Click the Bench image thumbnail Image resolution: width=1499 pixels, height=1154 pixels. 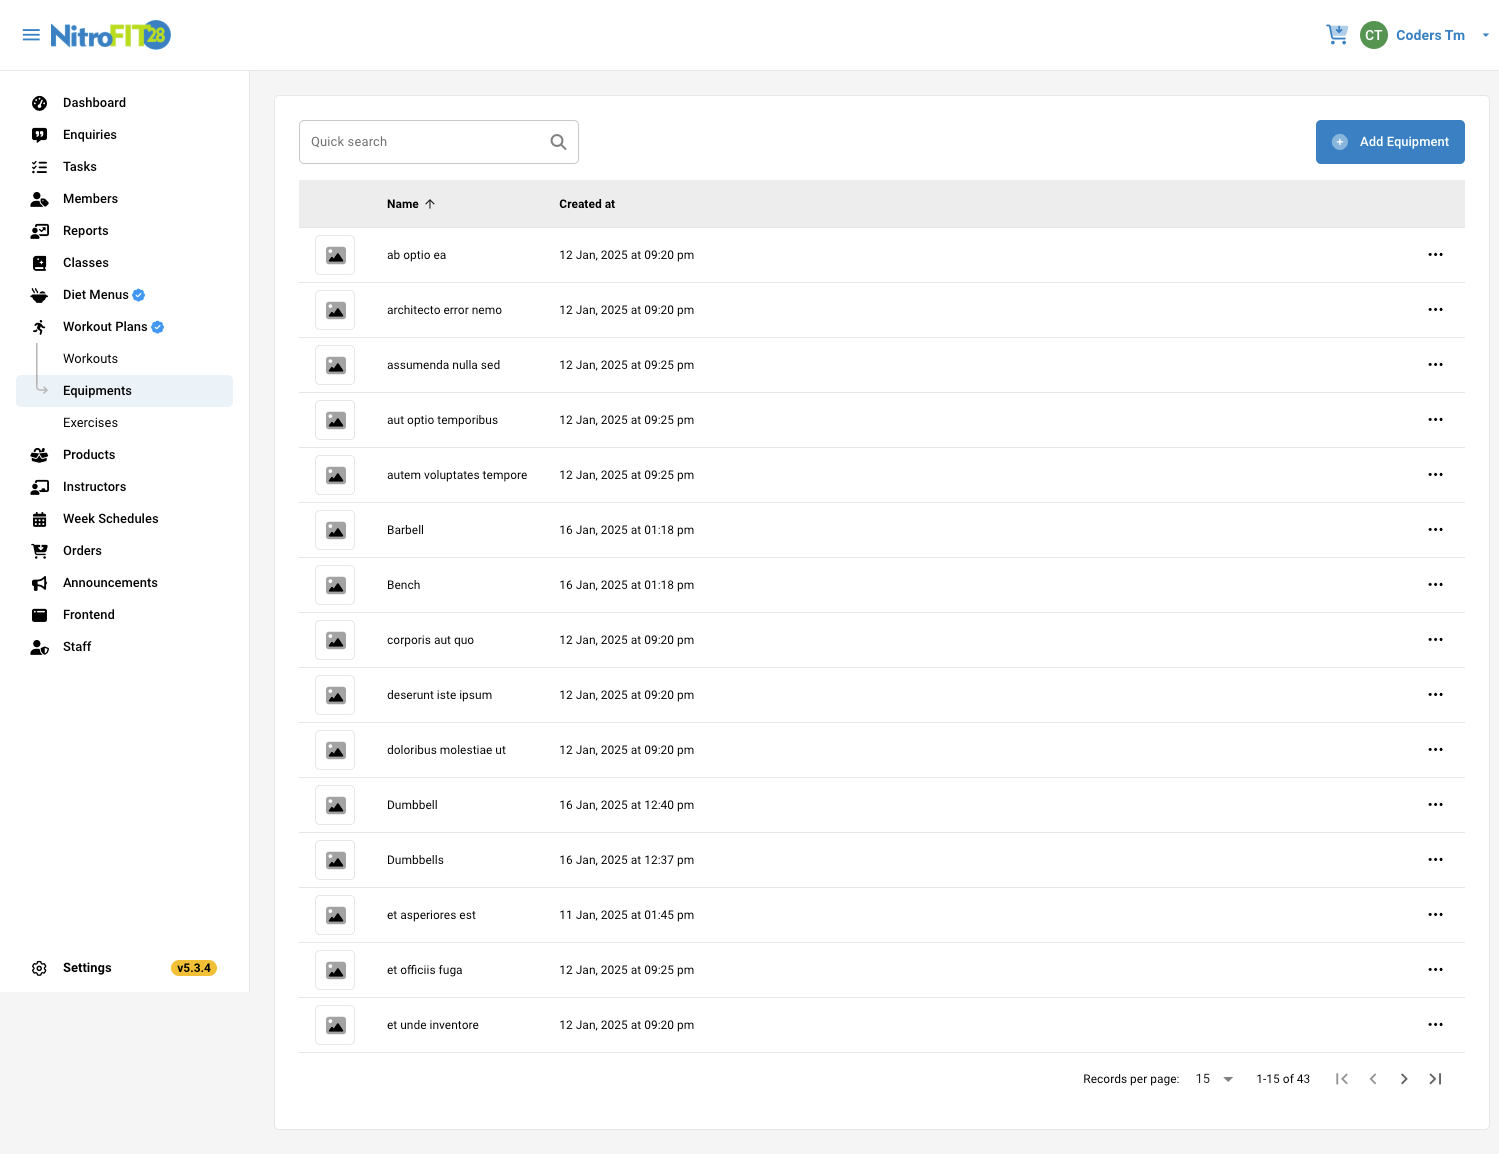coord(335,585)
